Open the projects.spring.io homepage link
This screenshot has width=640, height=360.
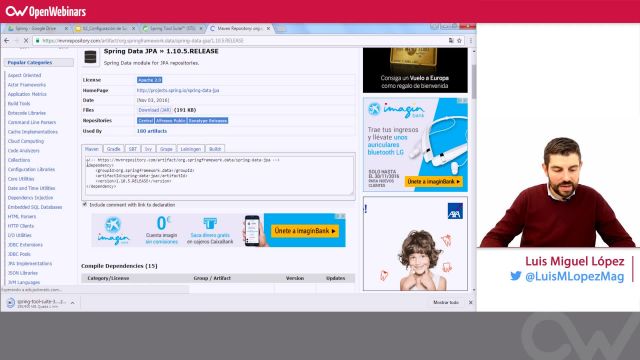pos(178,90)
